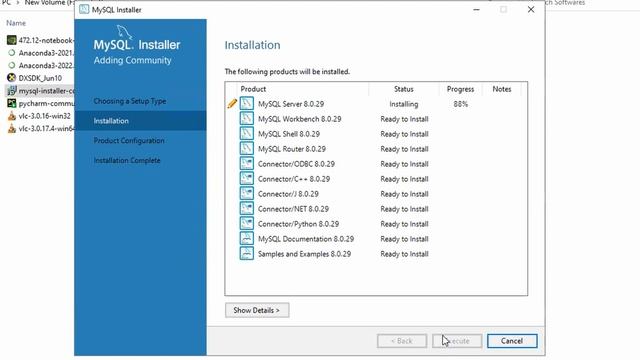The height and width of the screenshot is (360, 640).
Task: Select the Choosing a Setup Type step
Action: (x=130, y=101)
